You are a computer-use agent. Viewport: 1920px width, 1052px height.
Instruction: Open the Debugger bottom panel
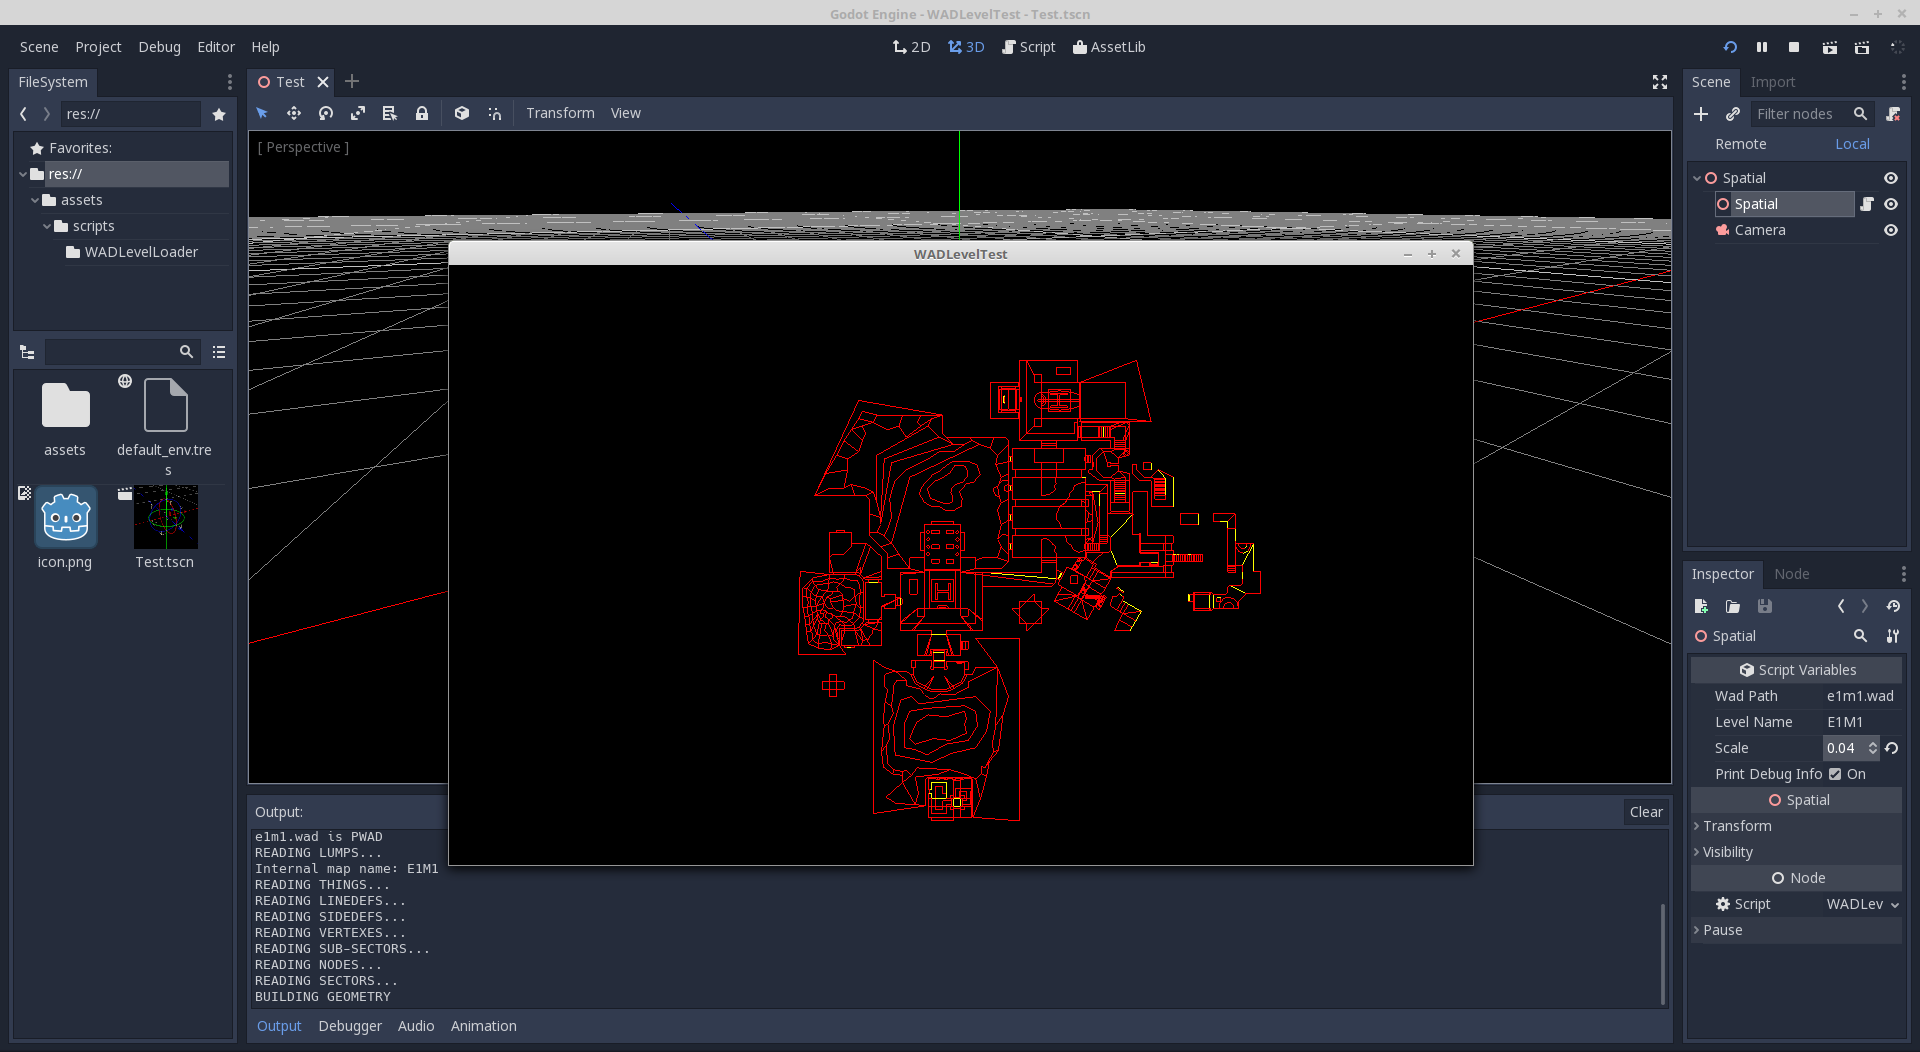350,1026
